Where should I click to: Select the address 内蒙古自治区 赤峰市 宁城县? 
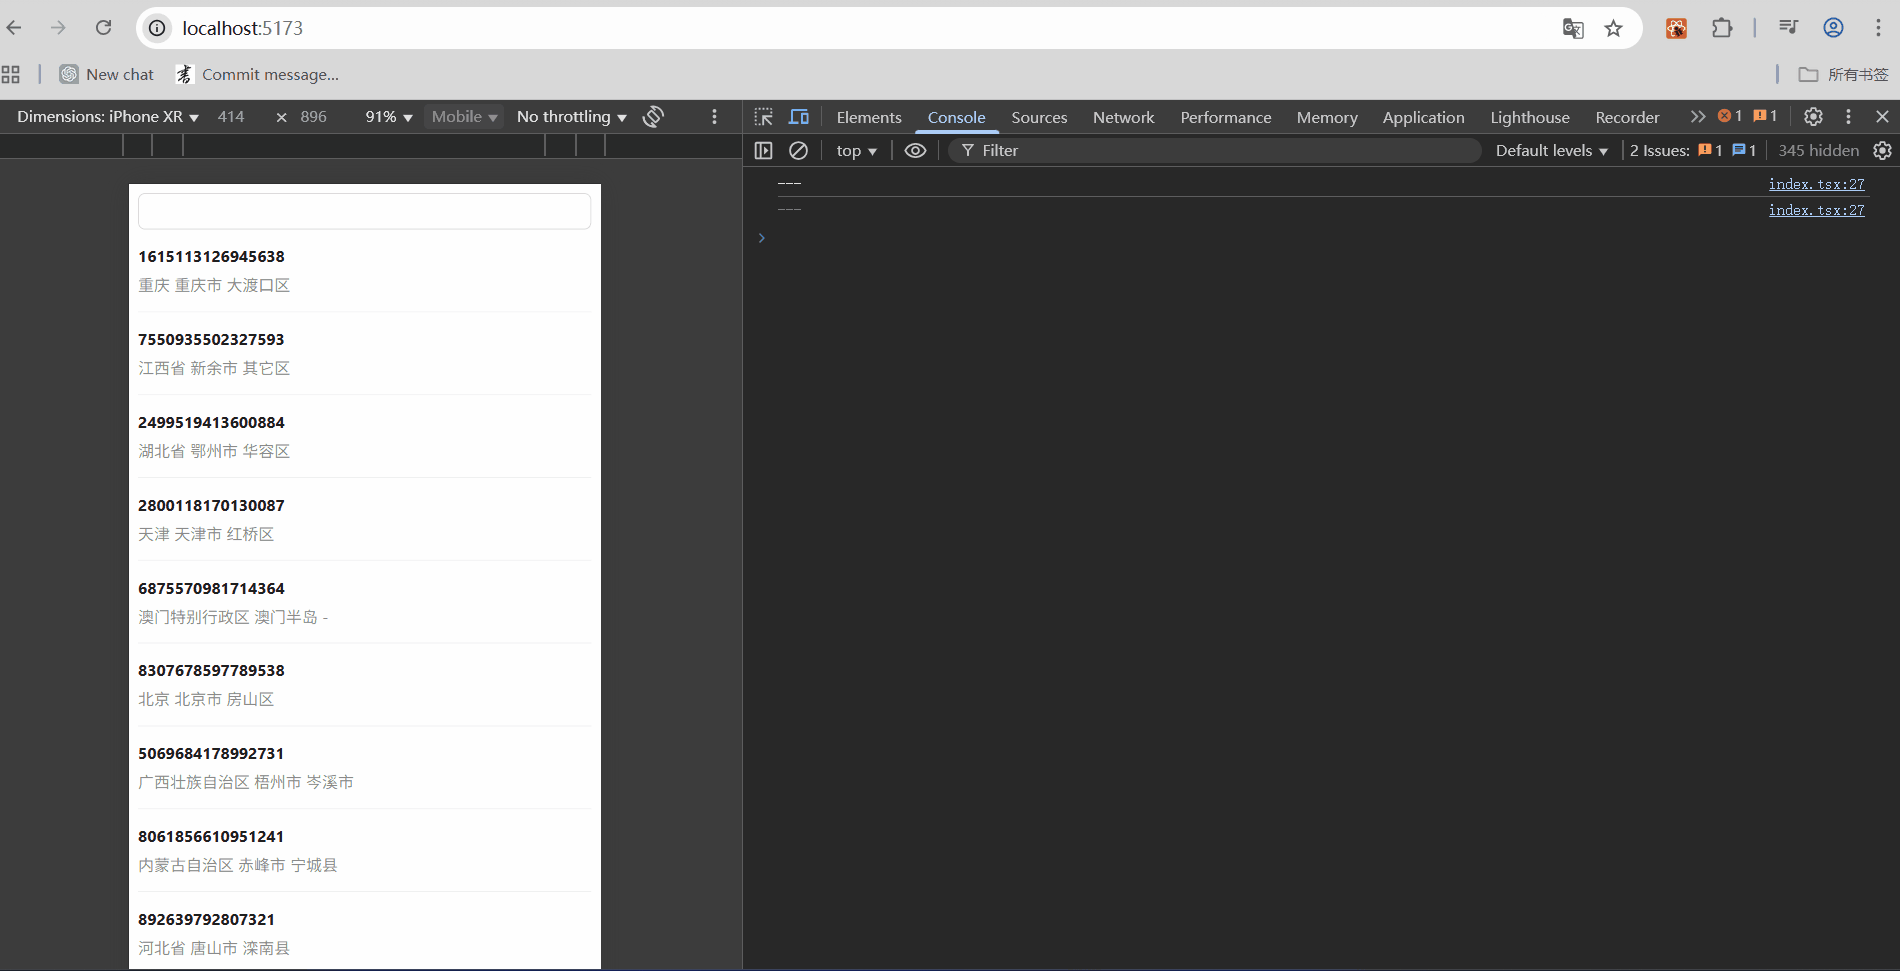238,865
